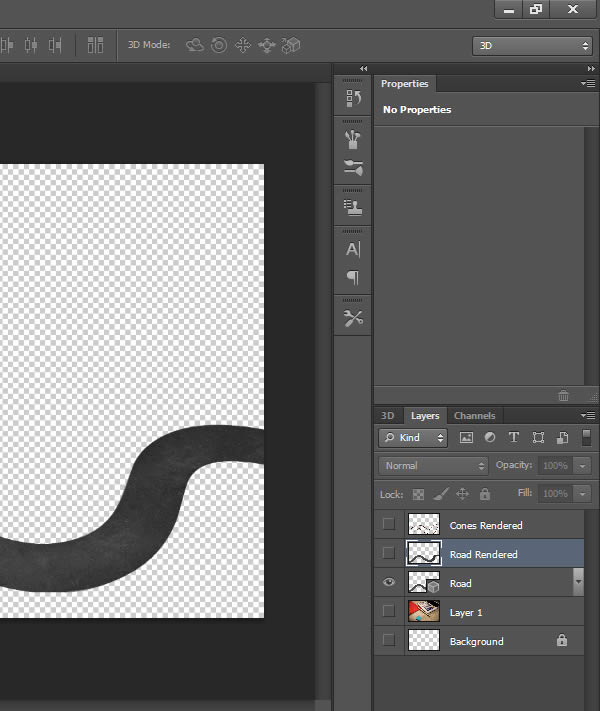This screenshot has width=600, height=711.
Task: Open the History panel icon
Action: coord(353,97)
